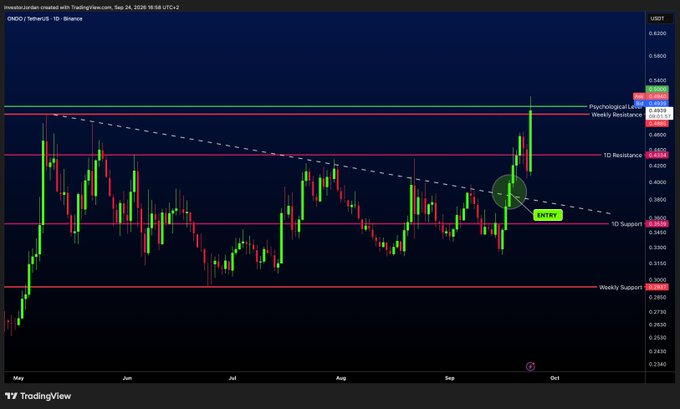Image resolution: width=680 pixels, height=409 pixels.
Task: Click the red 0.2937 price tag
Action: (657, 287)
